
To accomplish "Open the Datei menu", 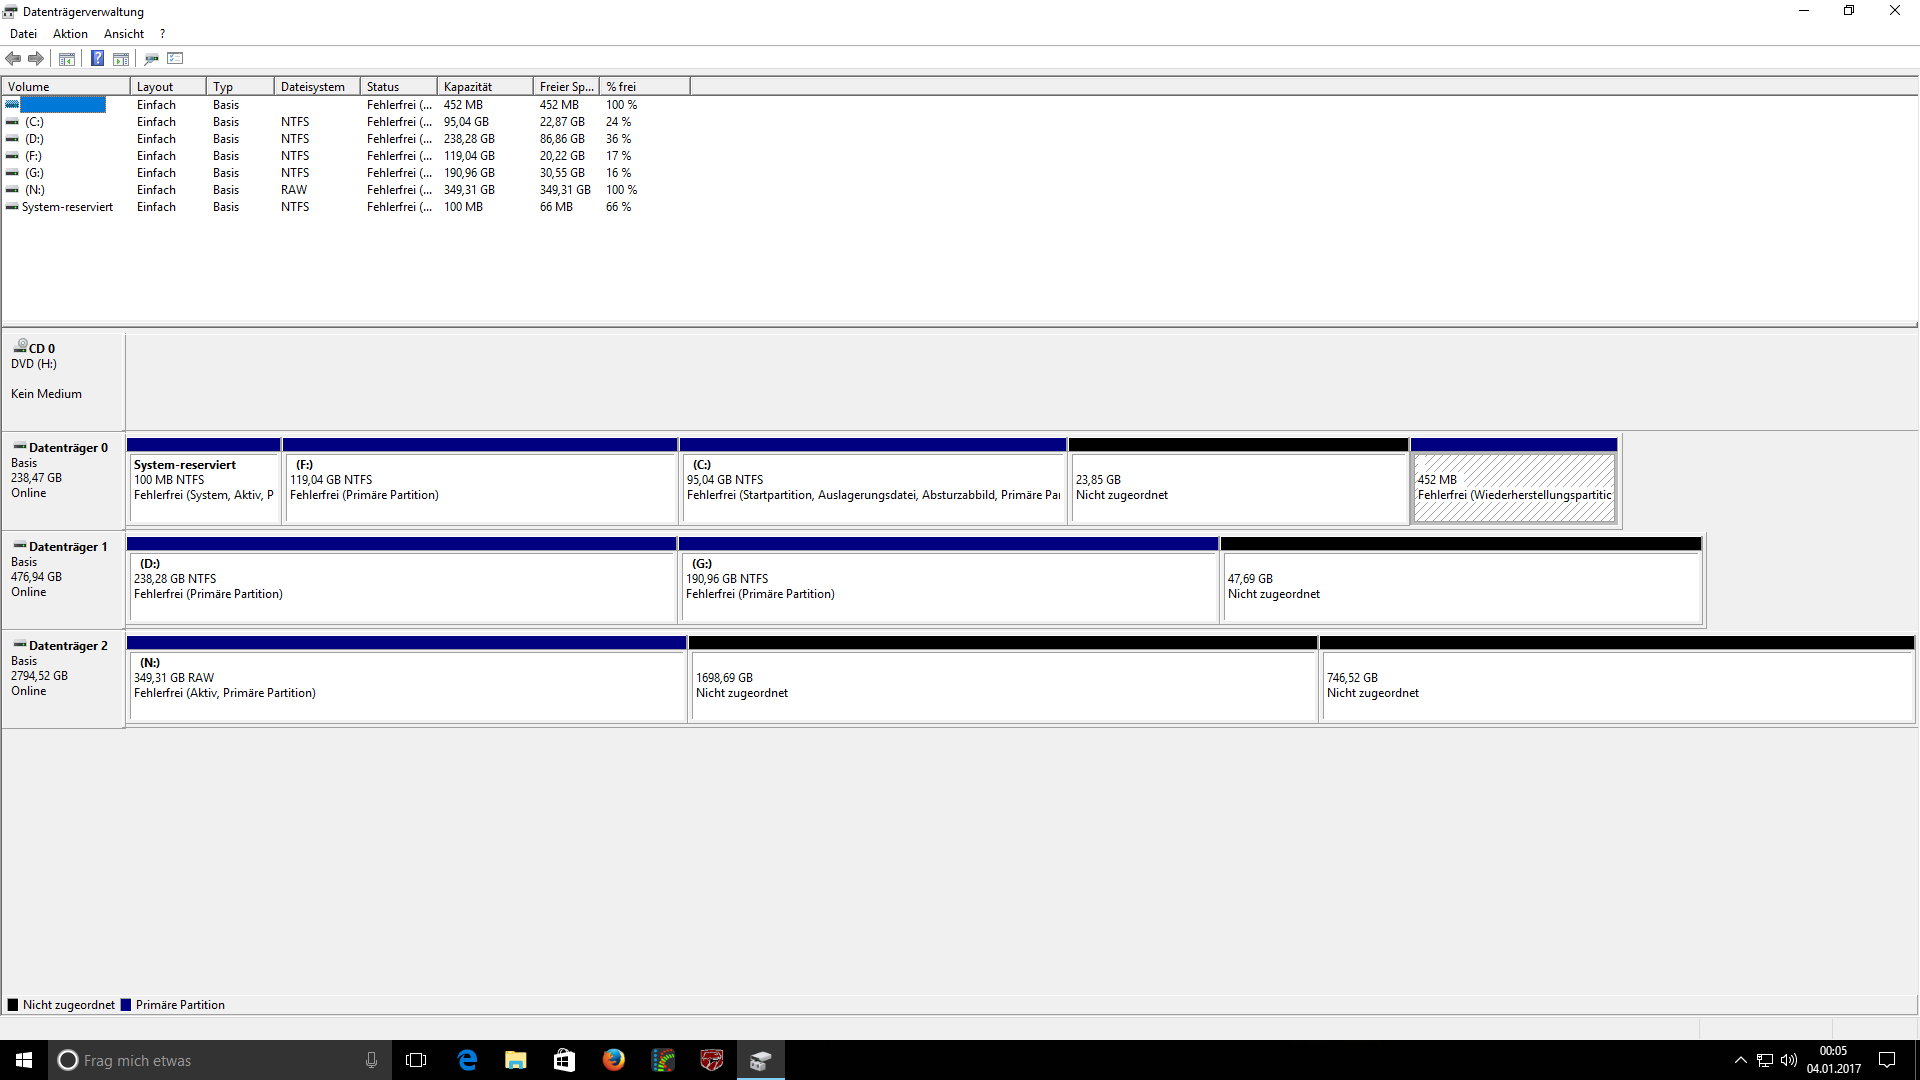I will click(23, 33).
